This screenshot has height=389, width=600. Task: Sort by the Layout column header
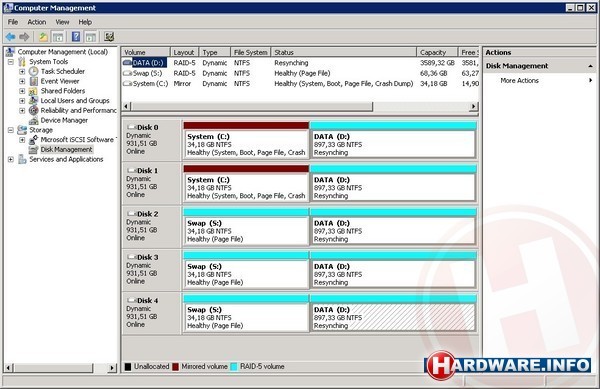point(184,52)
